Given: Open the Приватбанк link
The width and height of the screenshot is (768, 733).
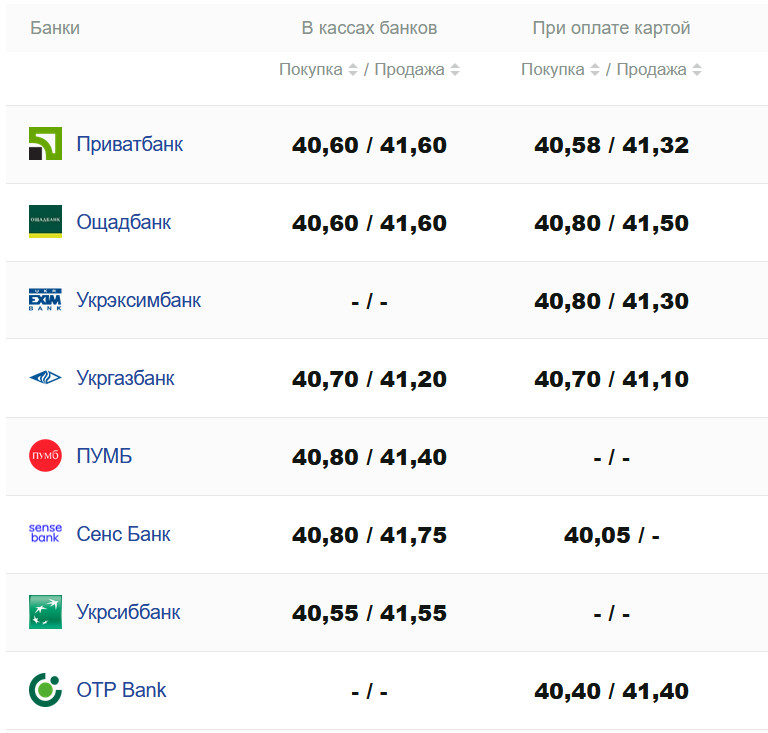Looking at the screenshot, I should click(x=130, y=144).
